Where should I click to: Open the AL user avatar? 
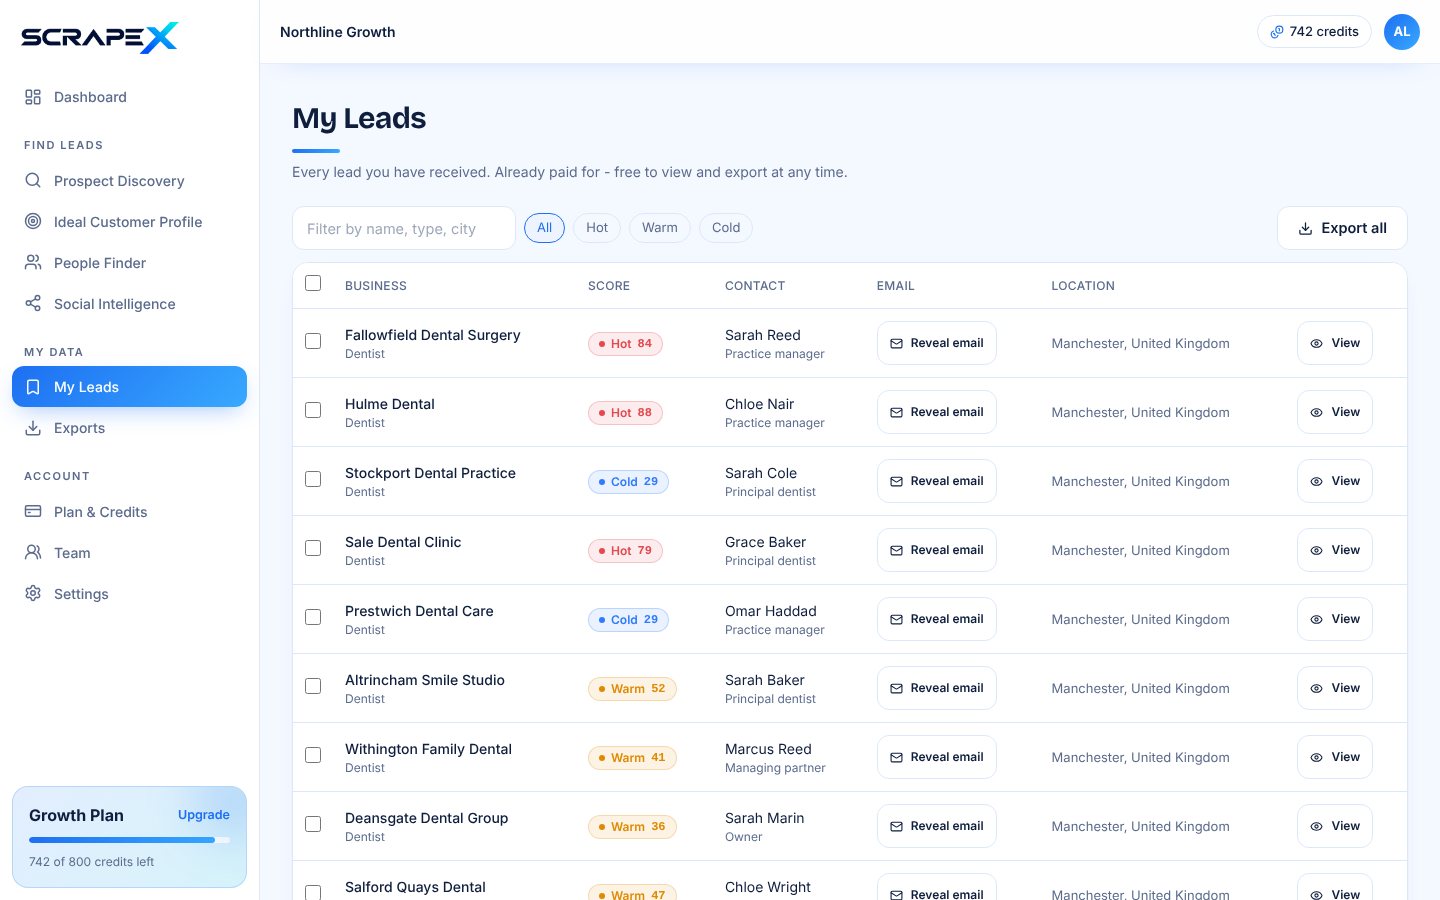[x=1402, y=32]
